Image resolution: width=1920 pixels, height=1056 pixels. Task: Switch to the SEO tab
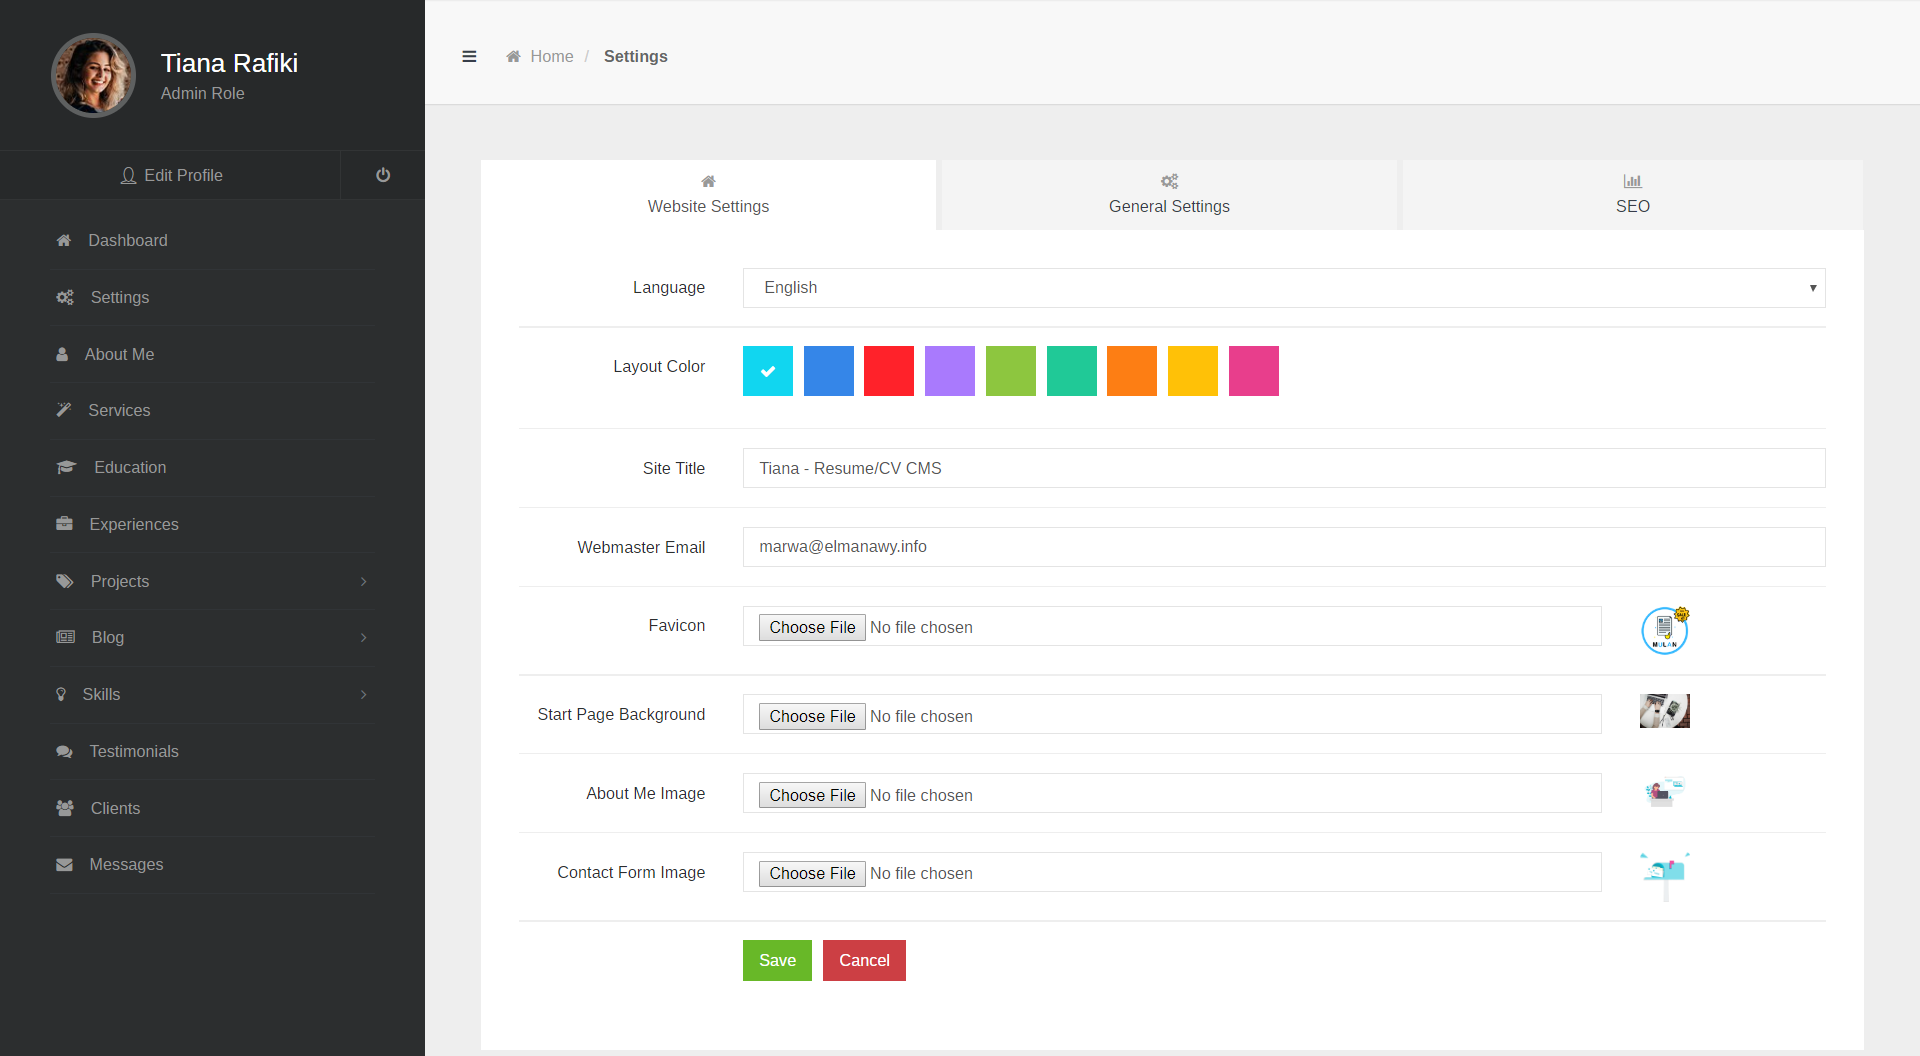coord(1633,195)
